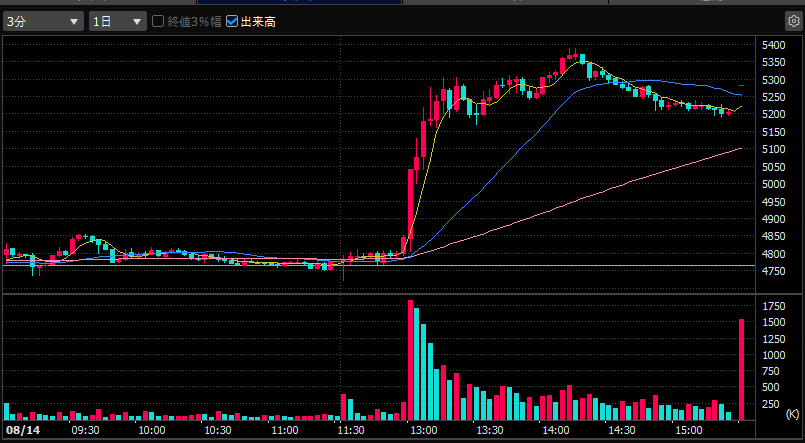Image resolution: width=805 pixels, height=443 pixels.
Task: Enable the 終値3%幅 checkbox
Action: (158, 21)
